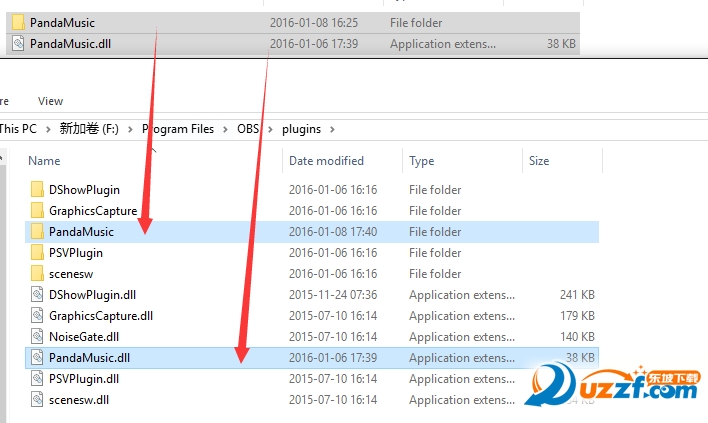This screenshot has height=423, width=708.
Task: Sort by Date modified column header
Action: 326,161
